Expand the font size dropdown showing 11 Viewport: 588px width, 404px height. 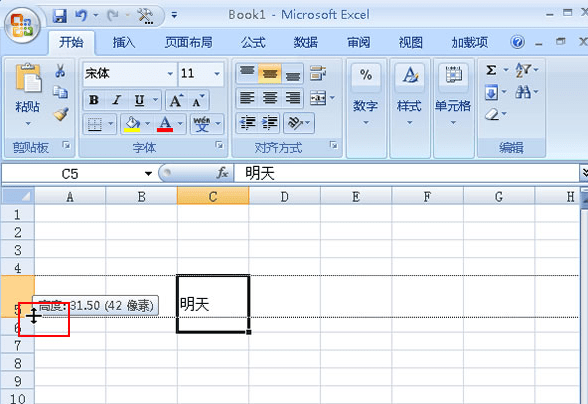[x=217, y=74]
